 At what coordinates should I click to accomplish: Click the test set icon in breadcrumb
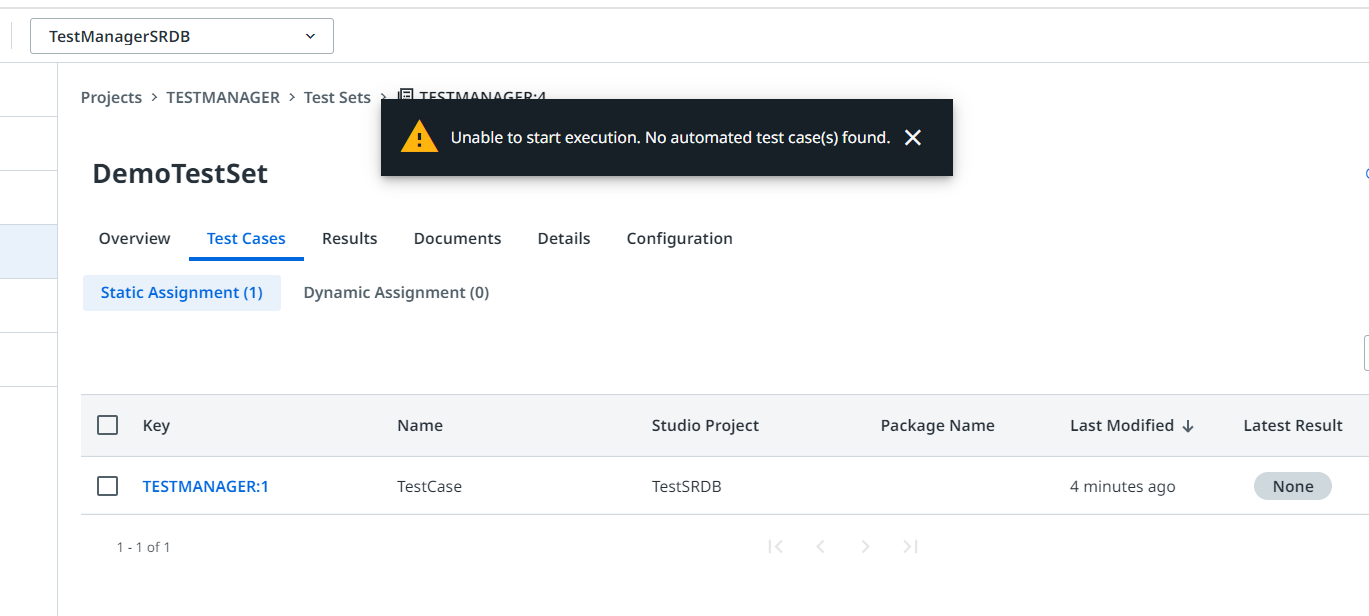click(x=405, y=96)
